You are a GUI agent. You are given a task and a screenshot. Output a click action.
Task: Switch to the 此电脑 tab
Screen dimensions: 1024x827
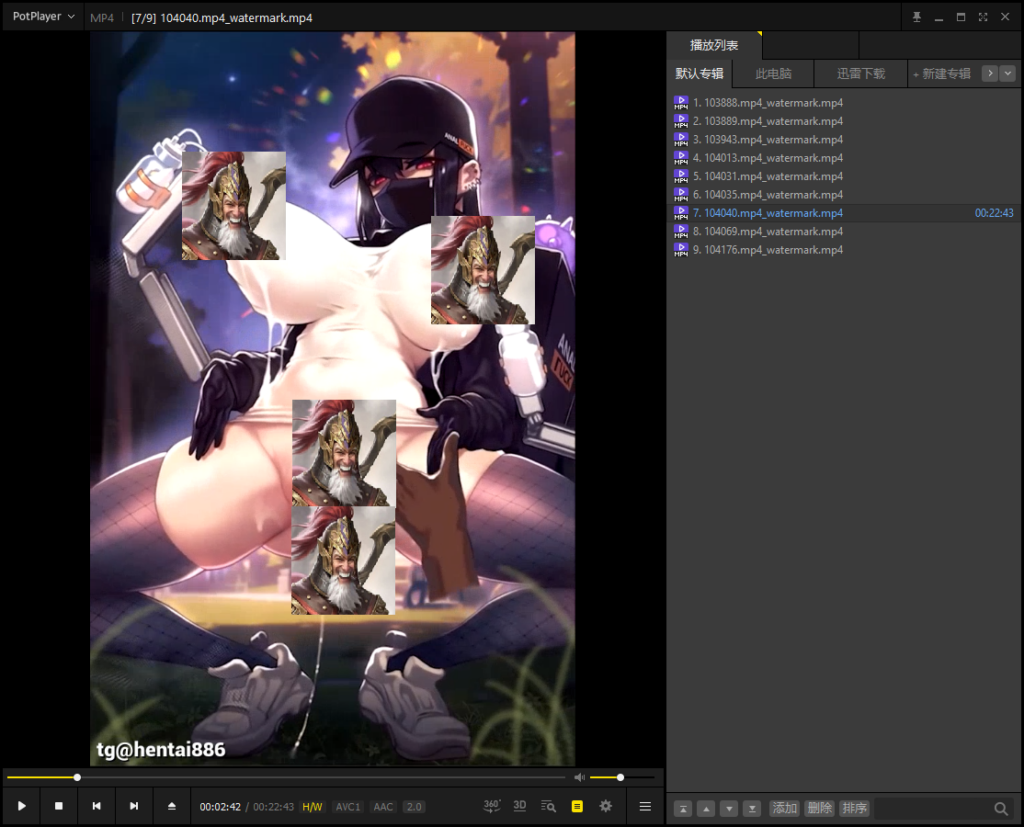tap(774, 73)
